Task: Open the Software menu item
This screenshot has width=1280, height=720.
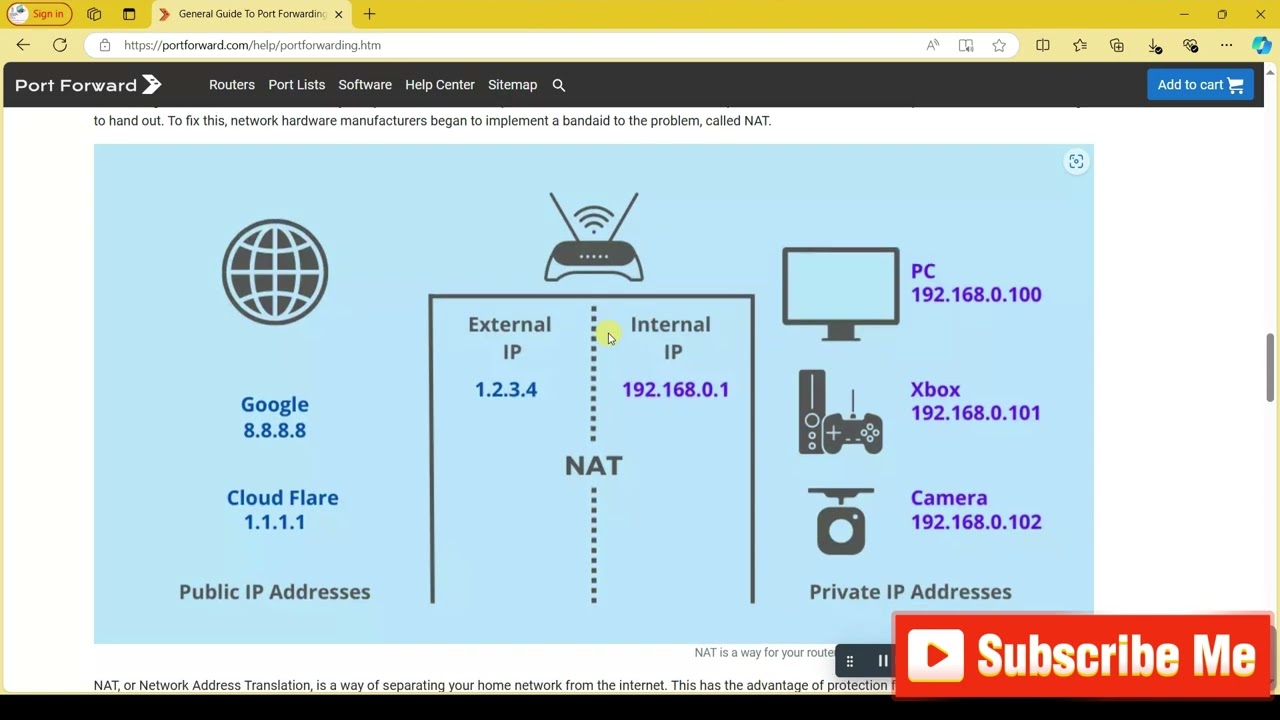Action: (x=365, y=85)
